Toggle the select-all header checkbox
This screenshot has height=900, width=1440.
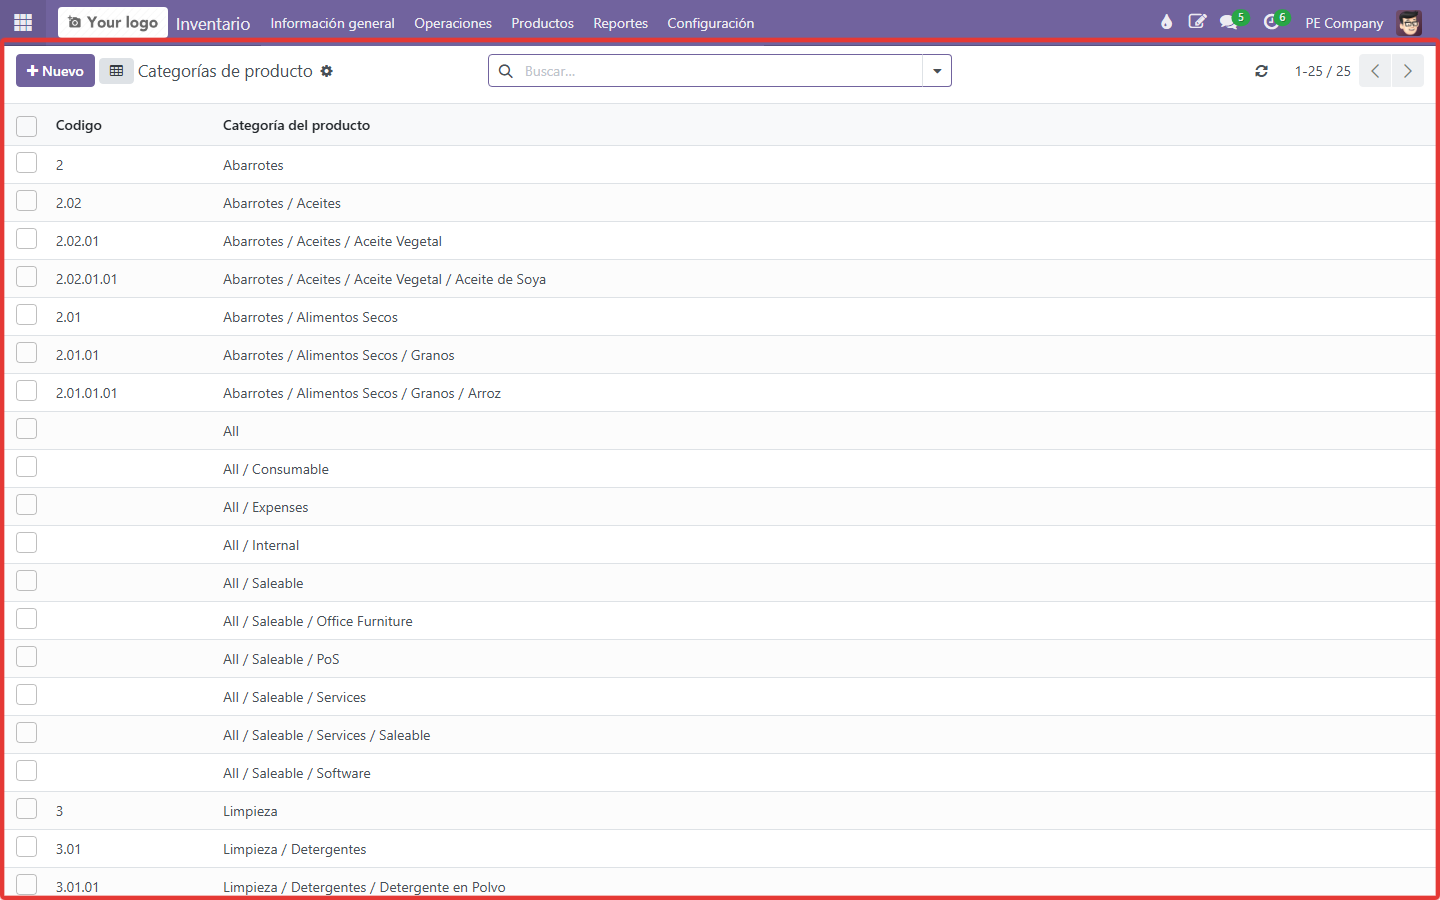[27, 126]
